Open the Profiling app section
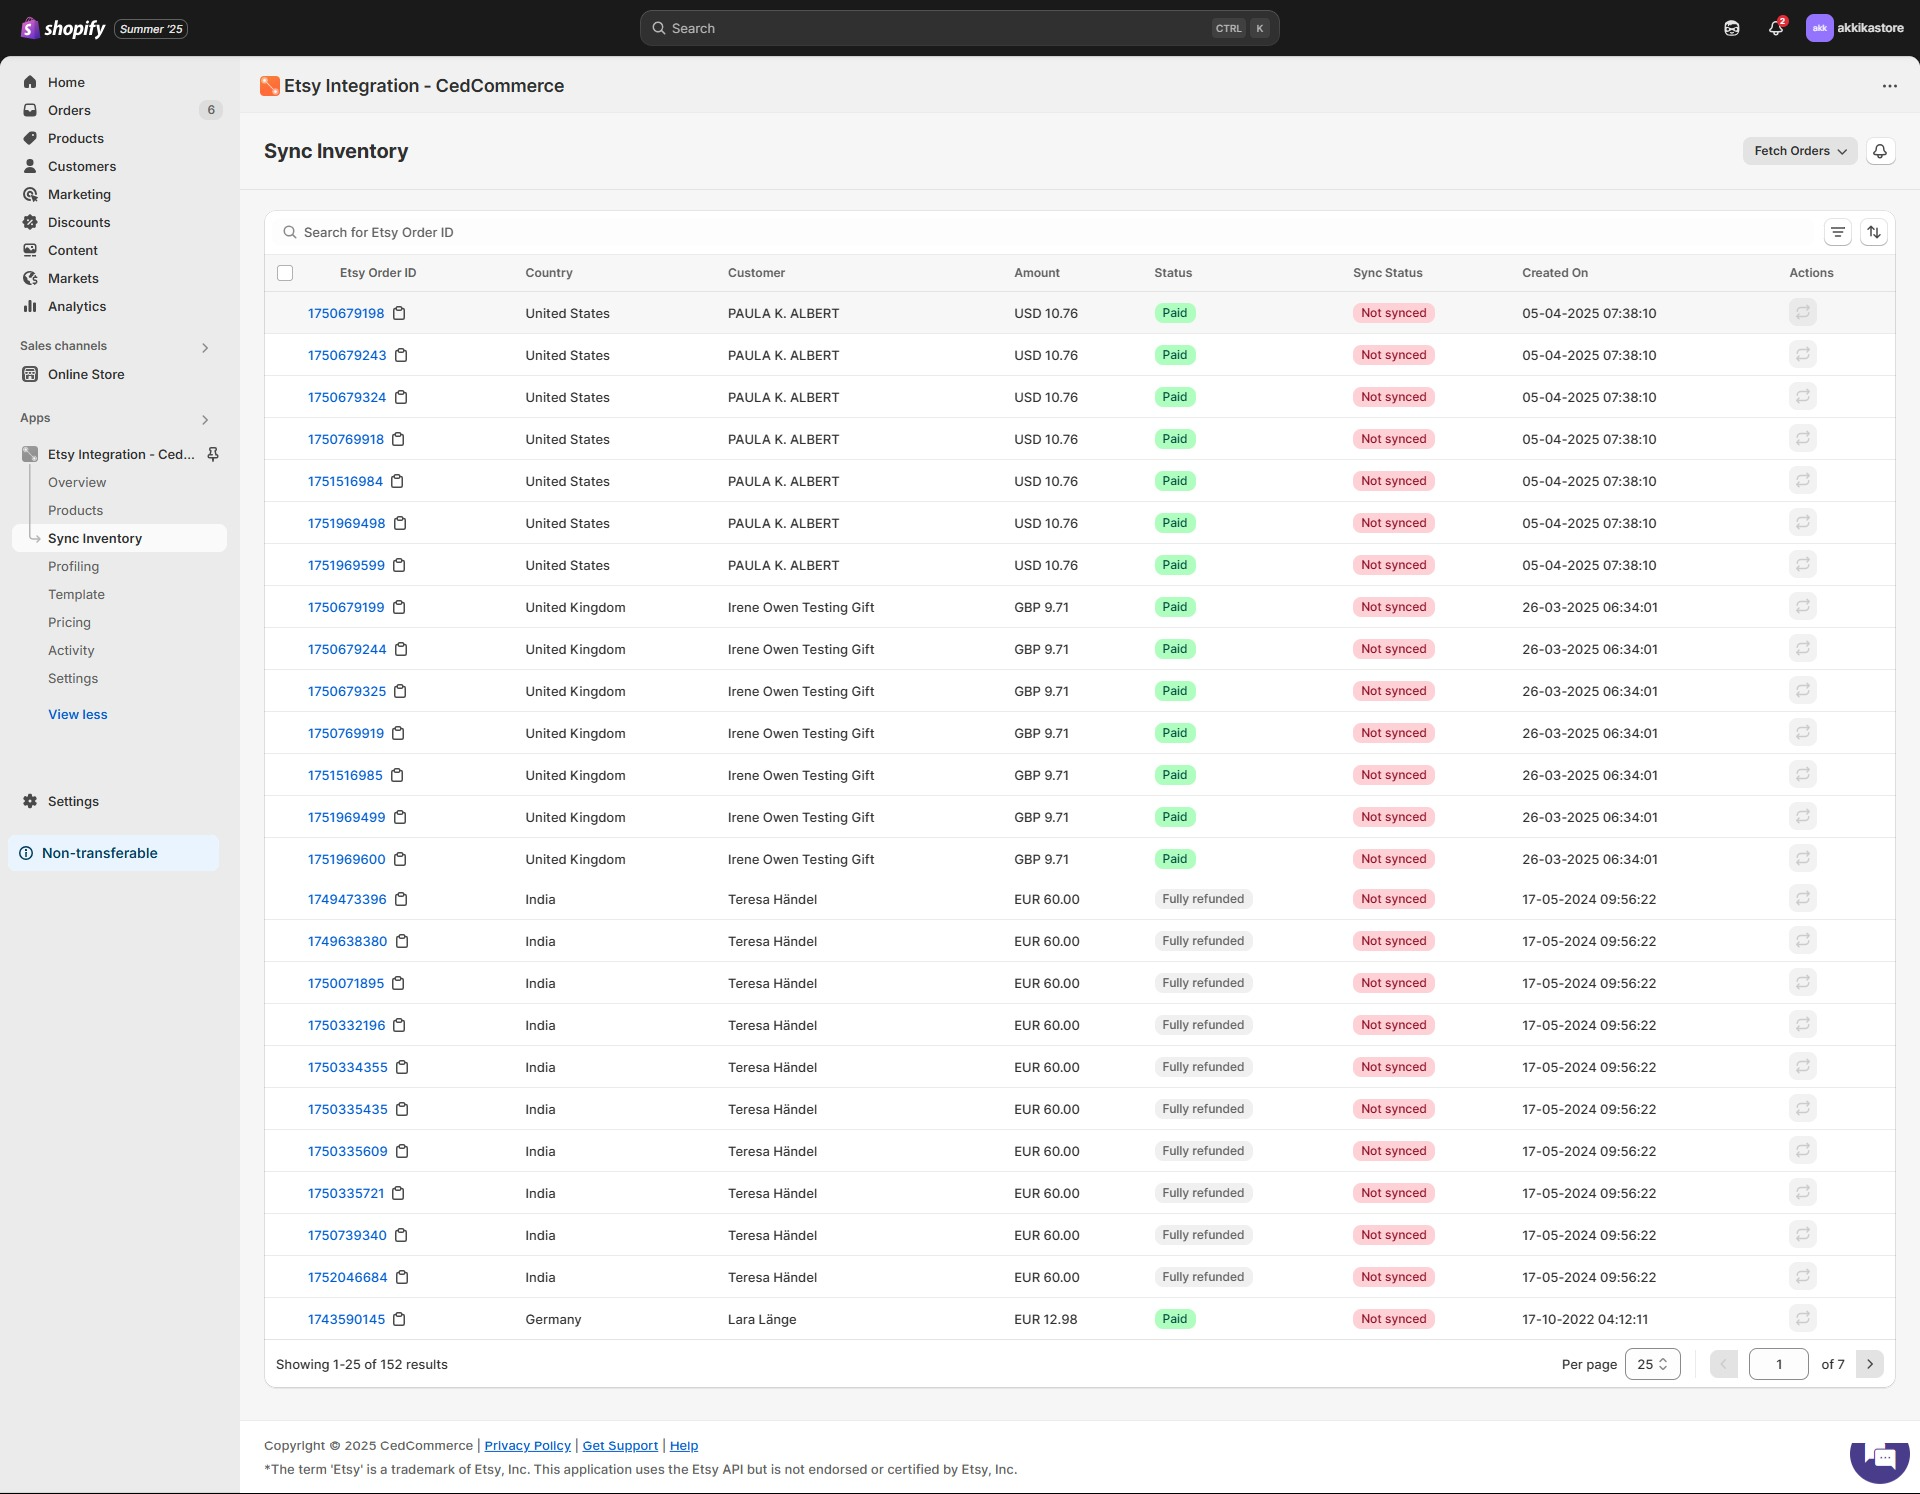The image size is (1920, 1494). [x=74, y=566]
